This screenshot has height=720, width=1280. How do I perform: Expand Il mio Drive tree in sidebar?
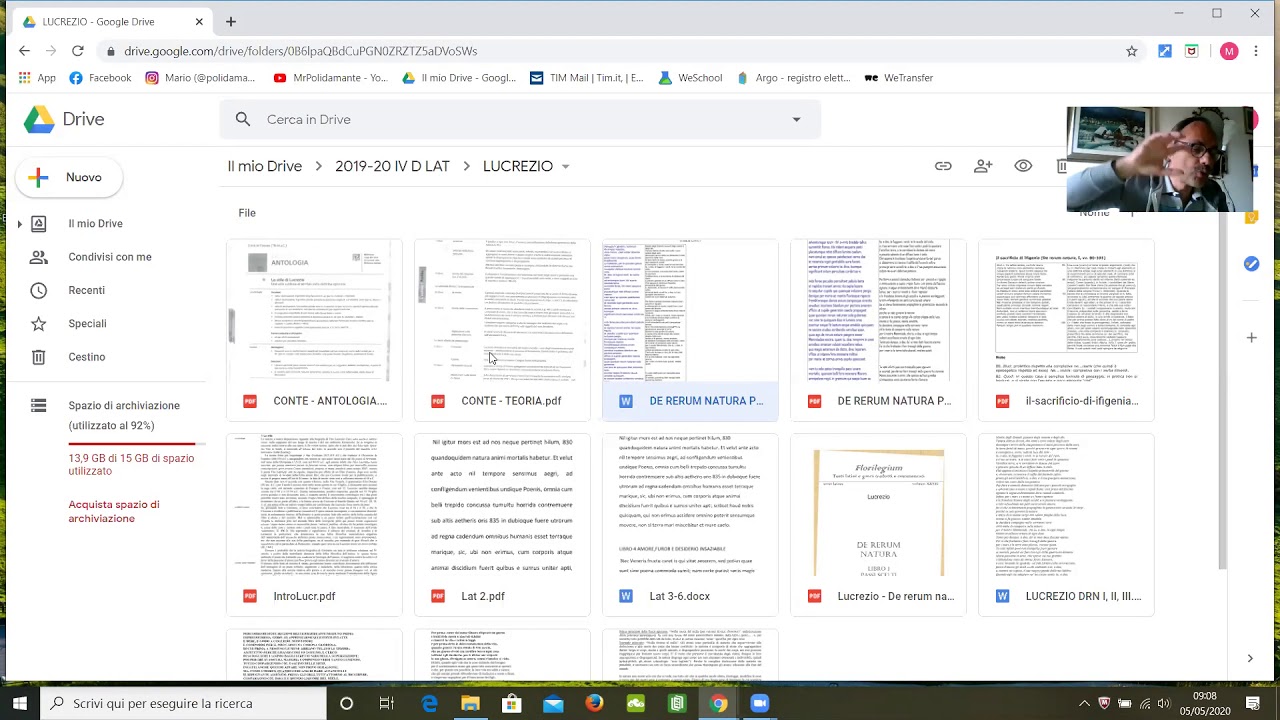click(x=19, y=224)
